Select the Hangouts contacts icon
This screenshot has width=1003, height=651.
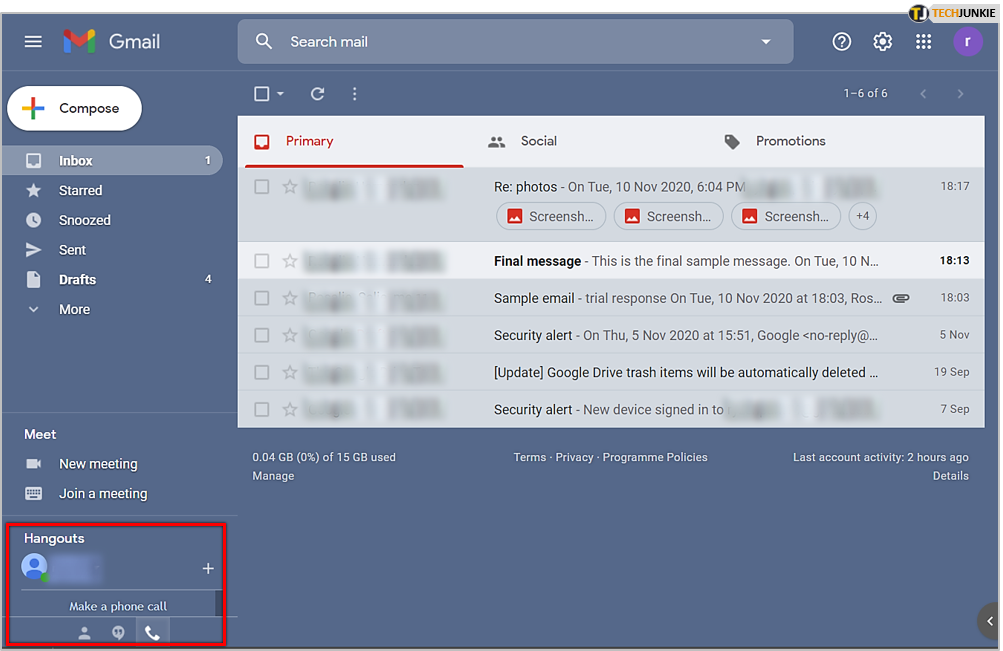[84, 632]
